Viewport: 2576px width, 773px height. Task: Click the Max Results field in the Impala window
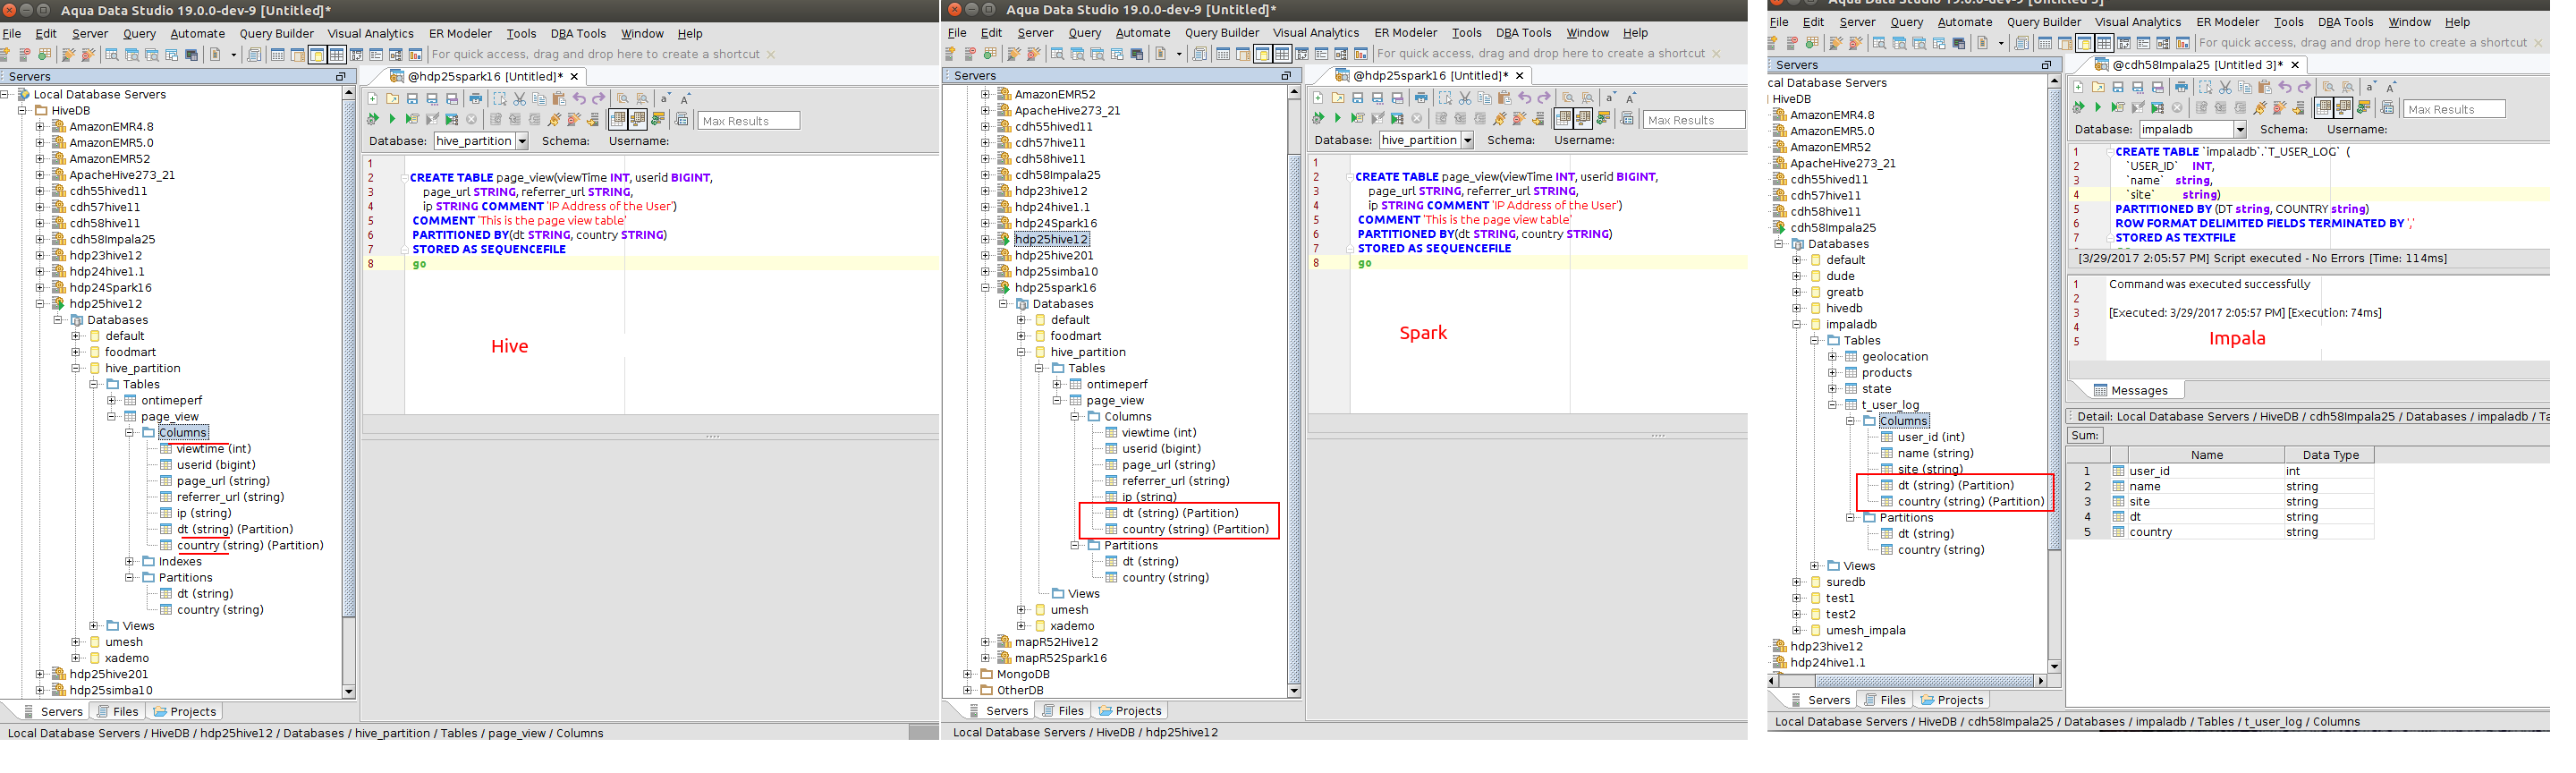2454,109
